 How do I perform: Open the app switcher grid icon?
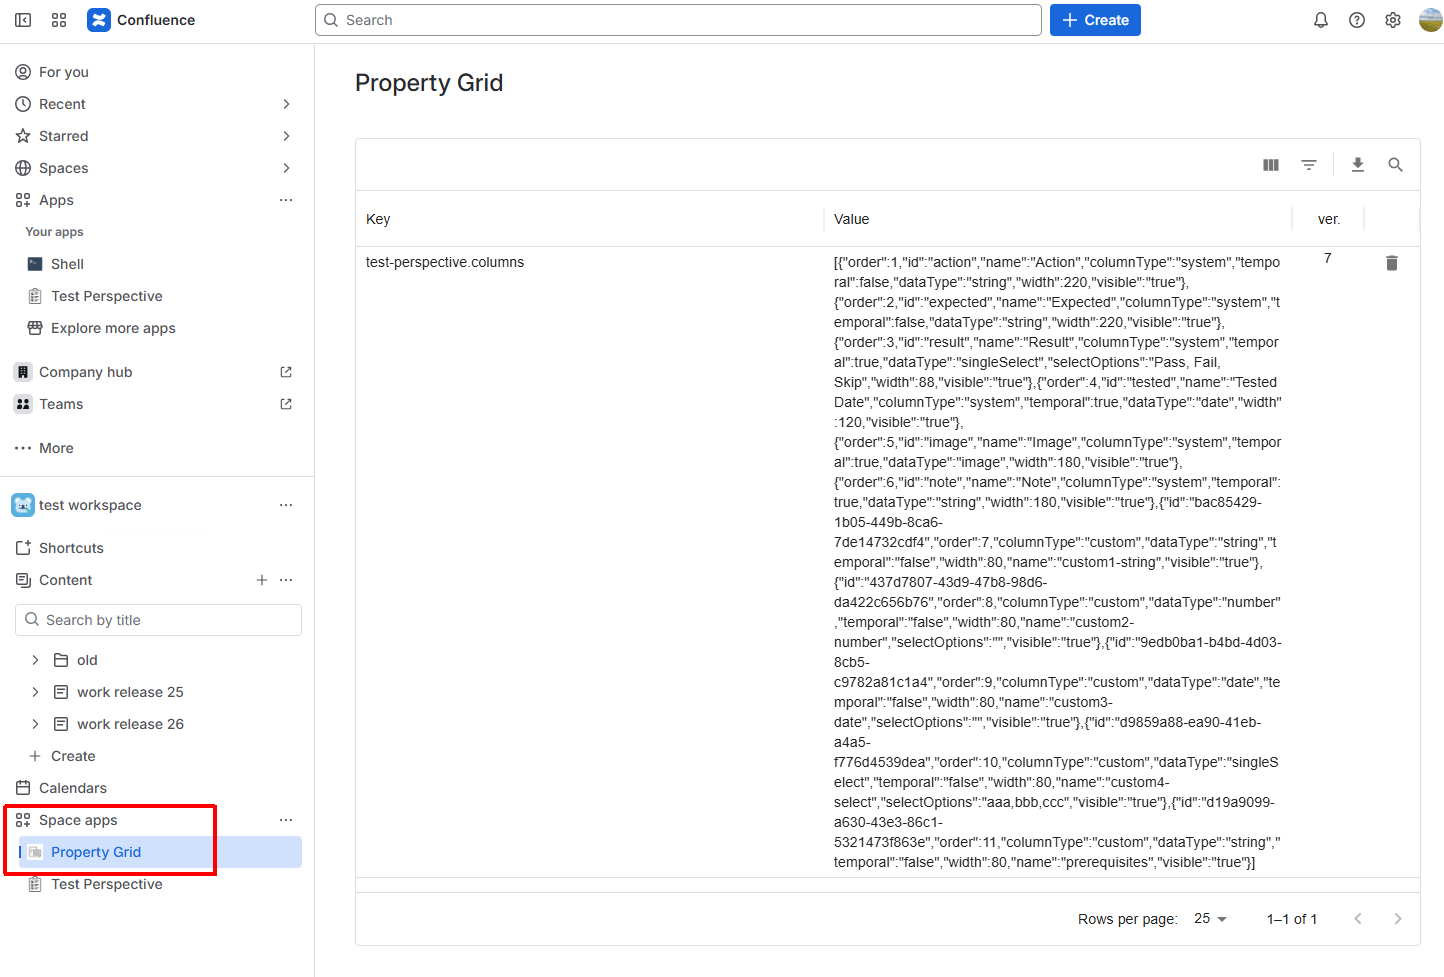(59, 20)
